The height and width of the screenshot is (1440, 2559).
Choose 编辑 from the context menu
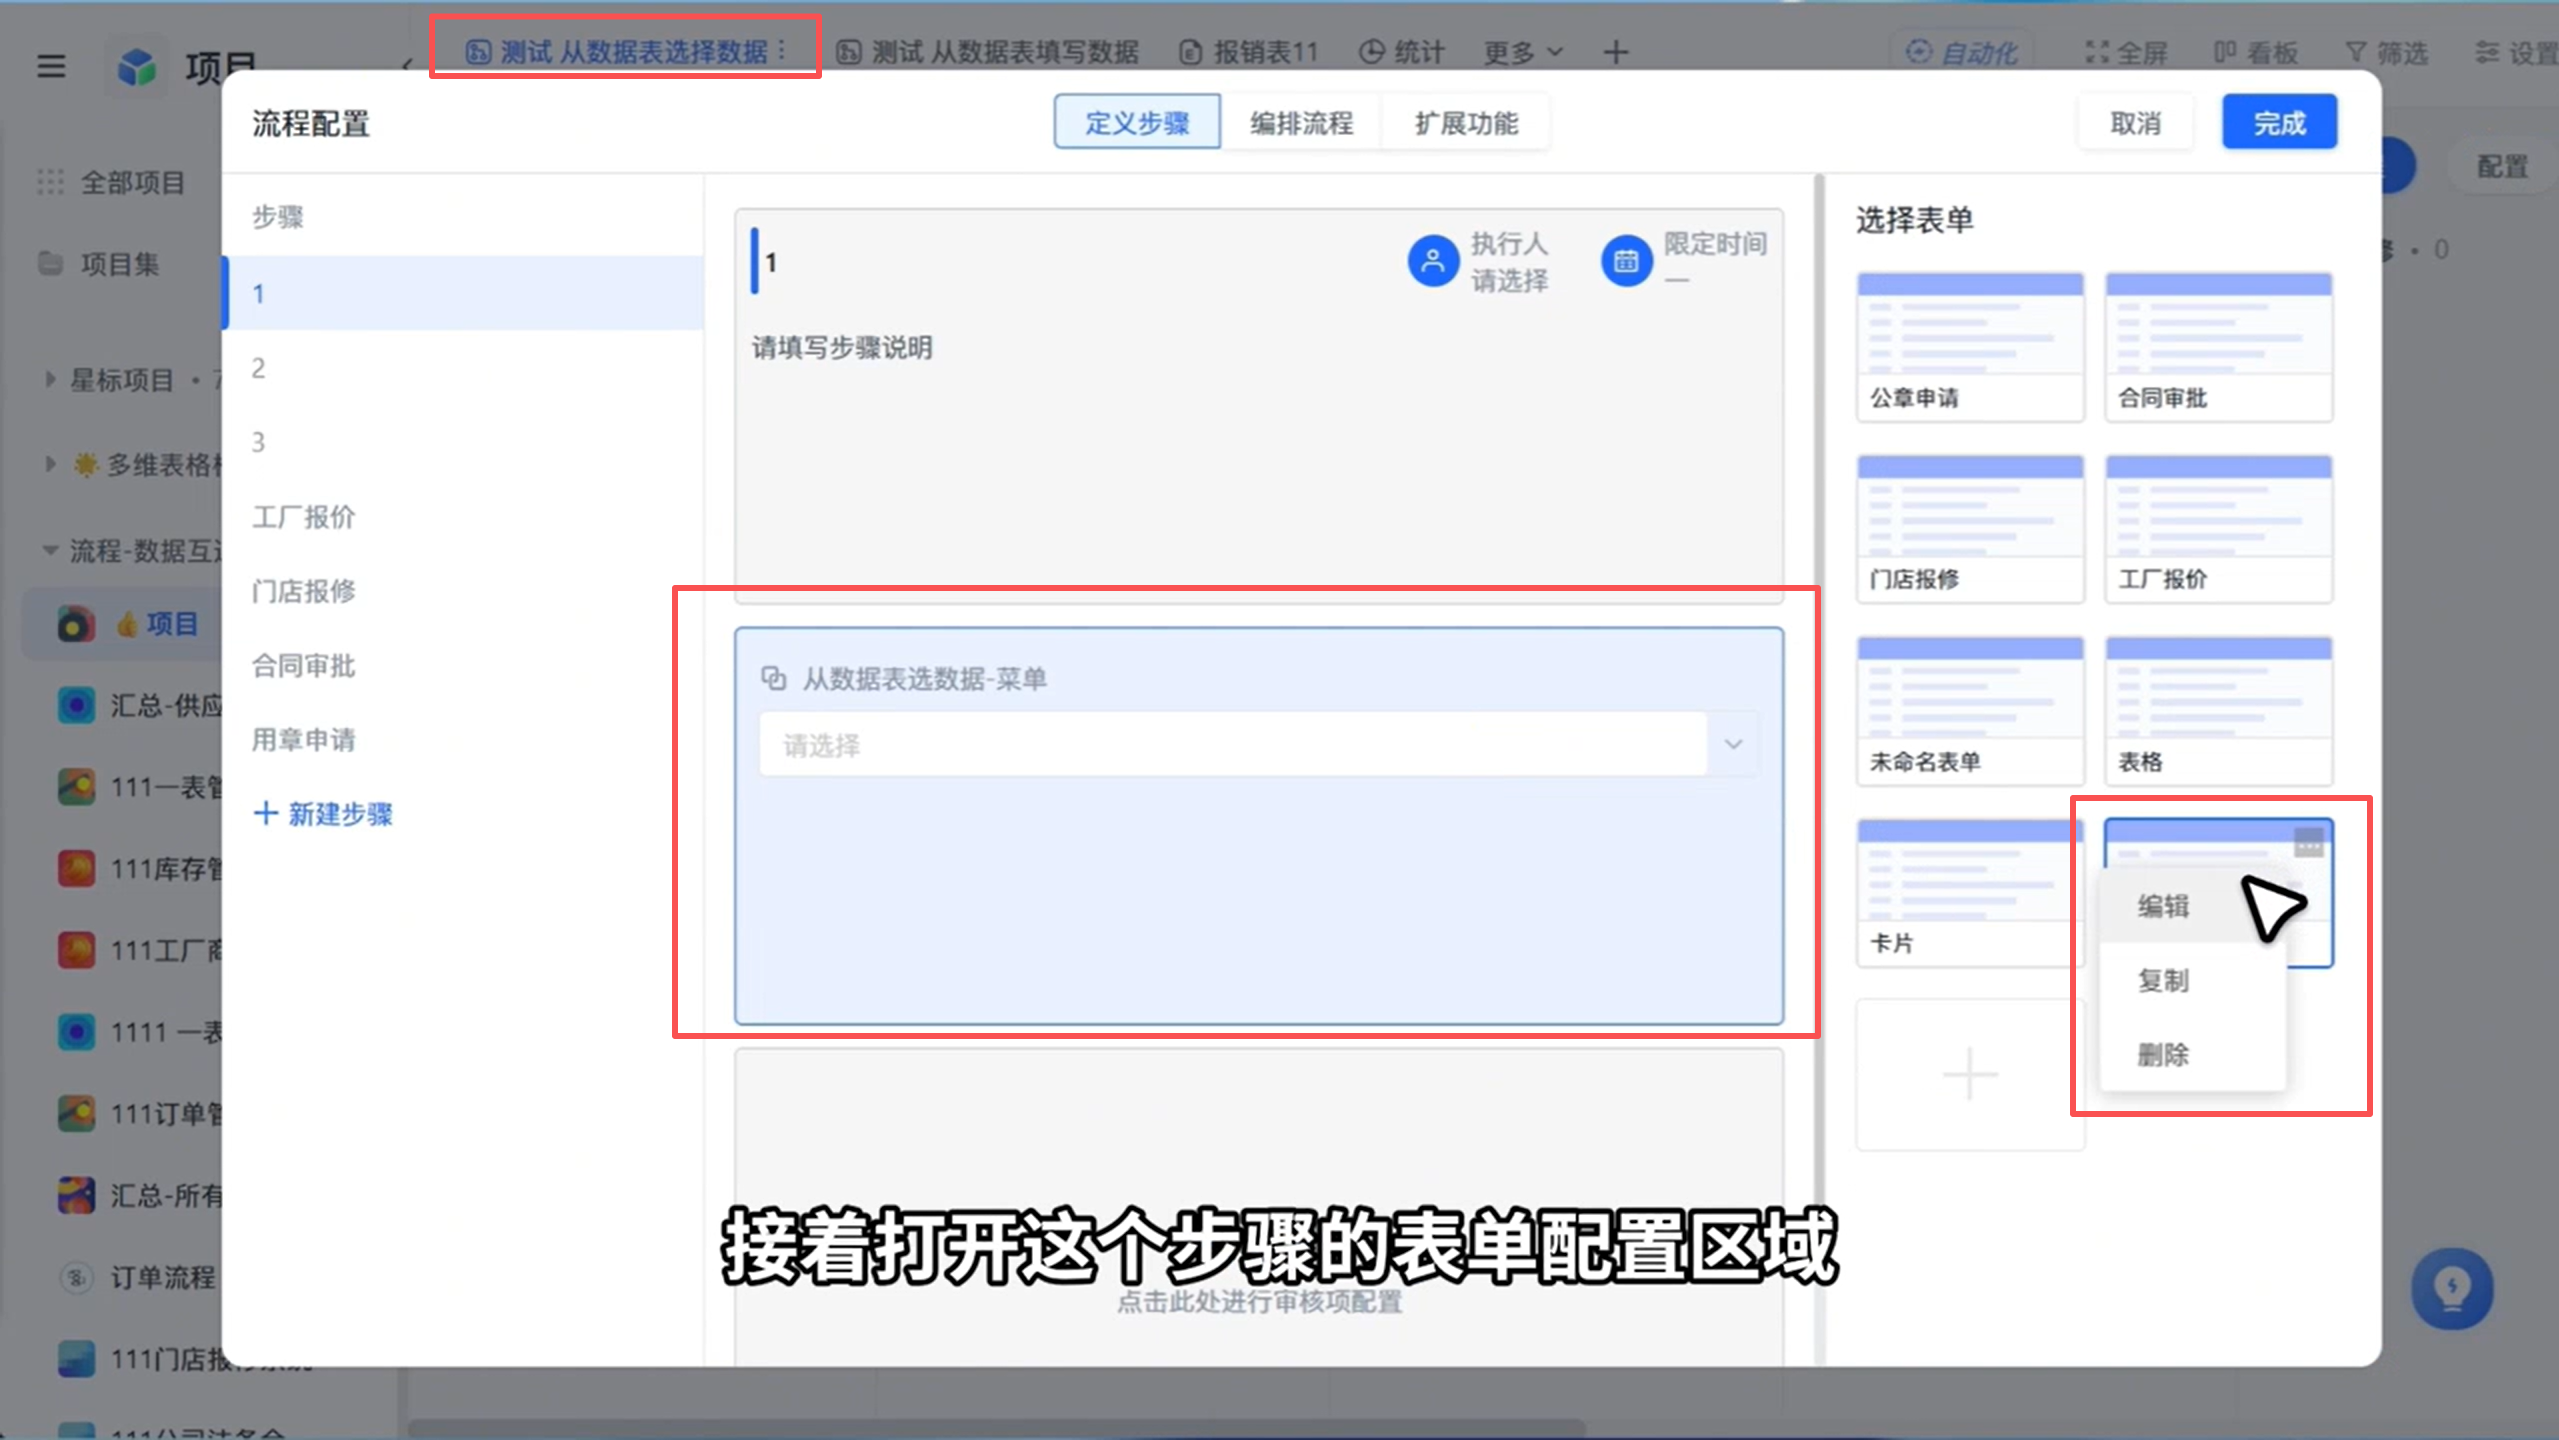(x=2192, y=906)
